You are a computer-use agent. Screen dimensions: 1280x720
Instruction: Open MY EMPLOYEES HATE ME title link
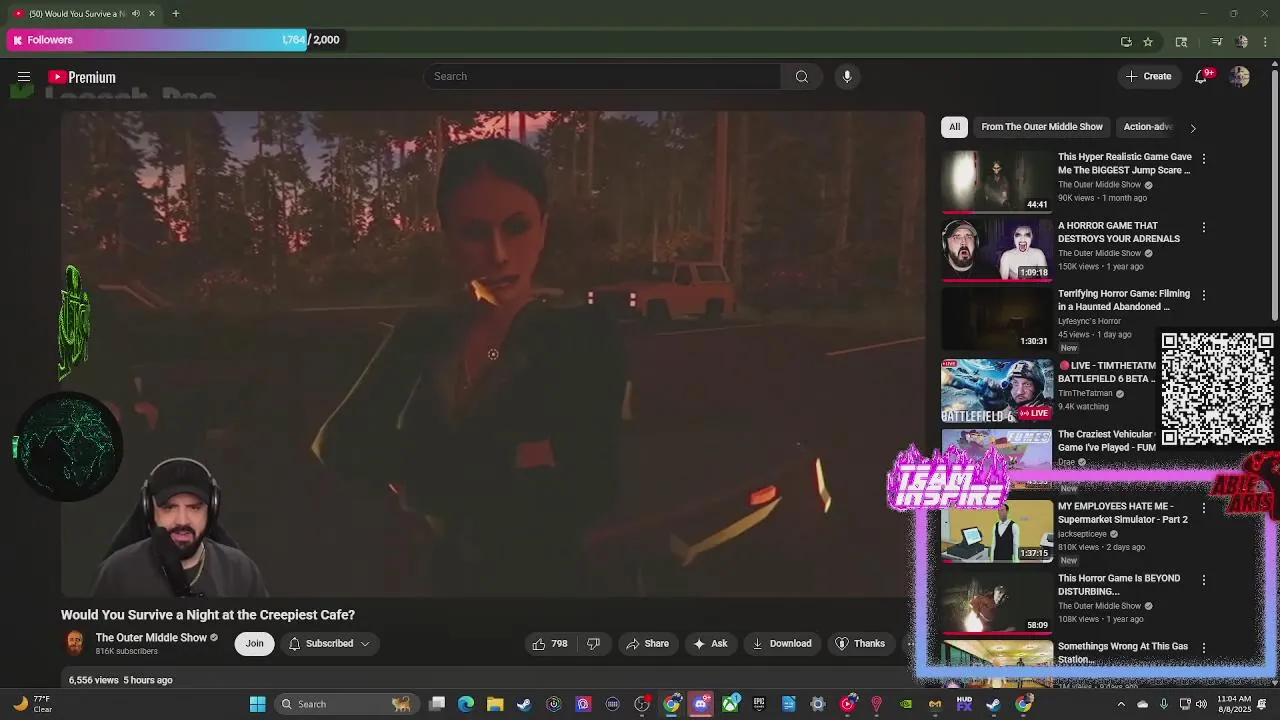pyautogui.click(x=1123, y=513)
